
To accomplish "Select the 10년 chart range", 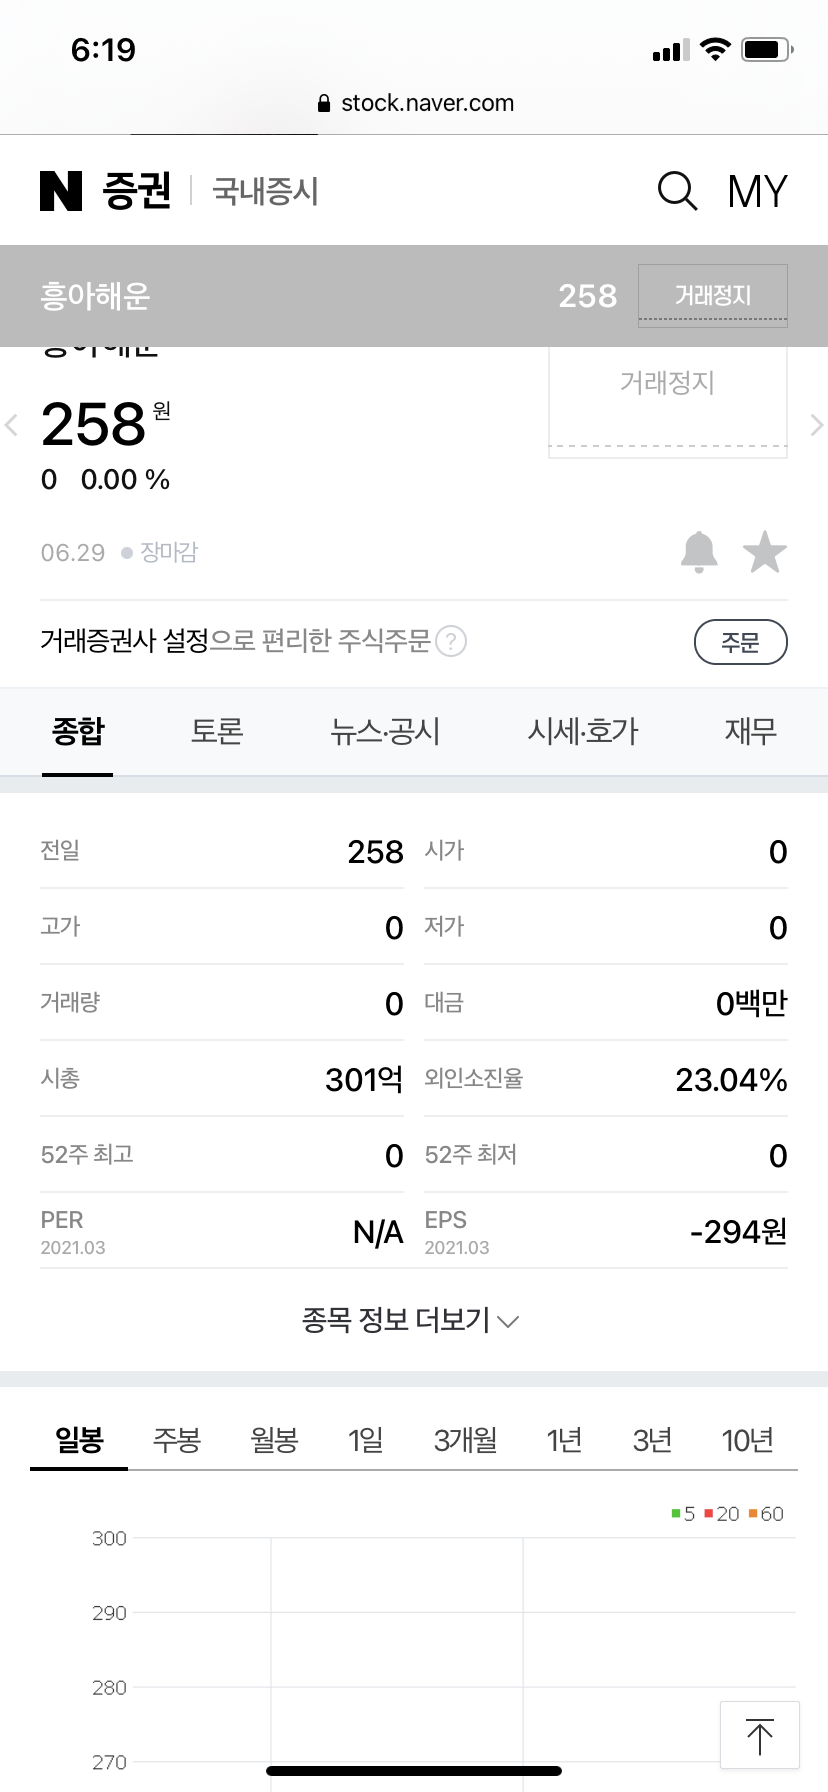I will 748,1440.
